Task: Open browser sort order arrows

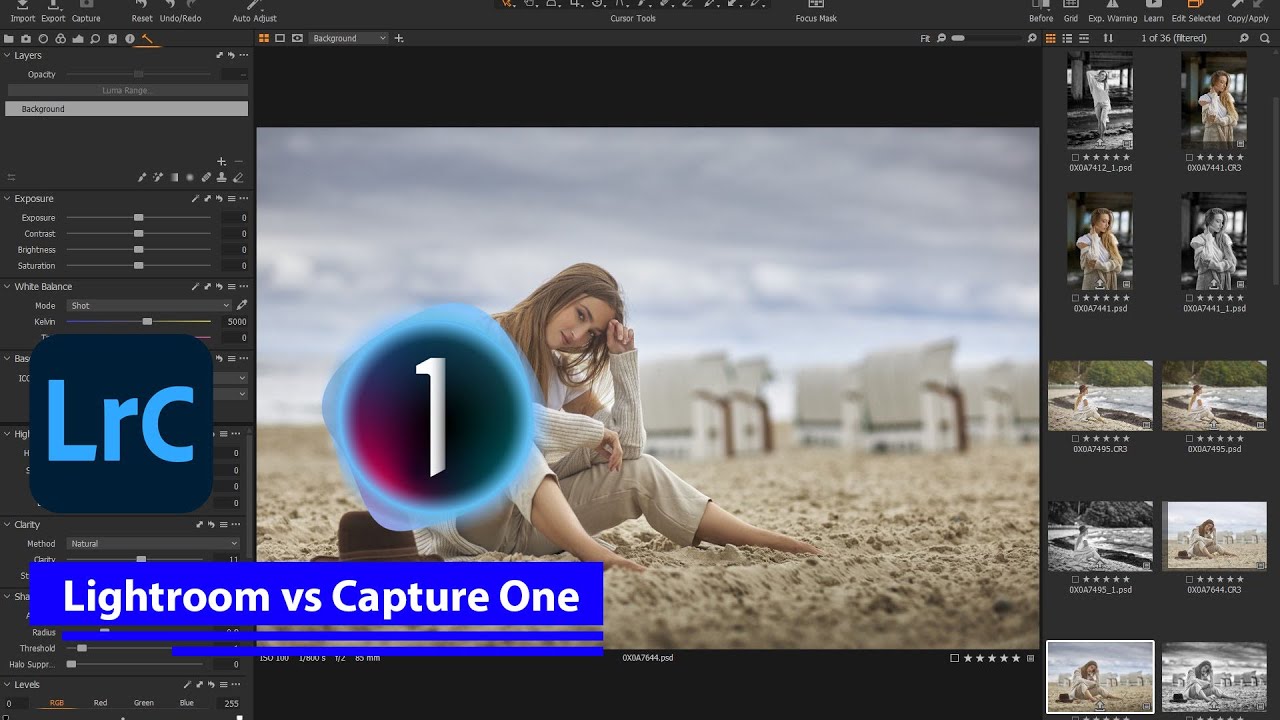Action: tap(1107, 38)
